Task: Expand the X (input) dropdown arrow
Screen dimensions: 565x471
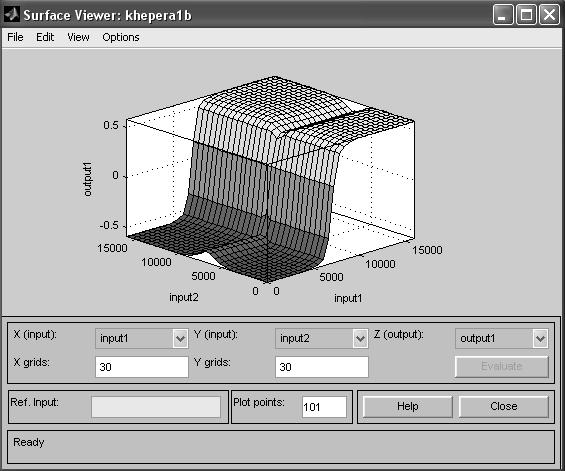Action: click(x=180, y=338)
